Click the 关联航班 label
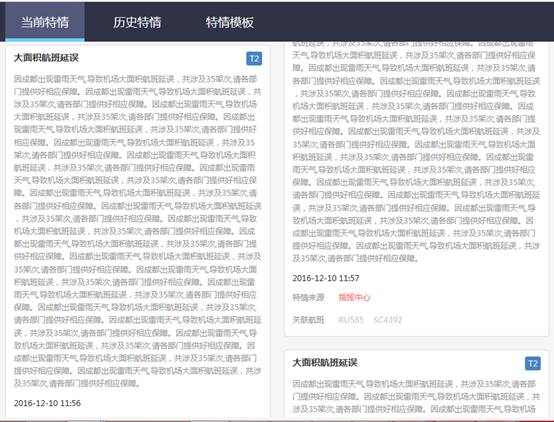This screenshot has height=422, width=554. 308,320
